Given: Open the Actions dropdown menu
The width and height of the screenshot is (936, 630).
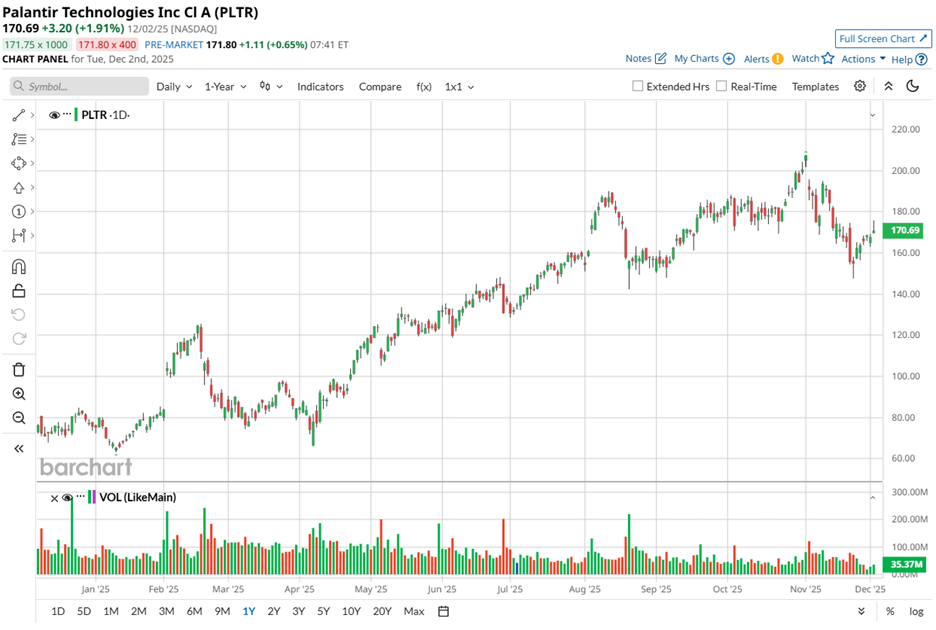Looking at the screenshot, I should (863, 59).
